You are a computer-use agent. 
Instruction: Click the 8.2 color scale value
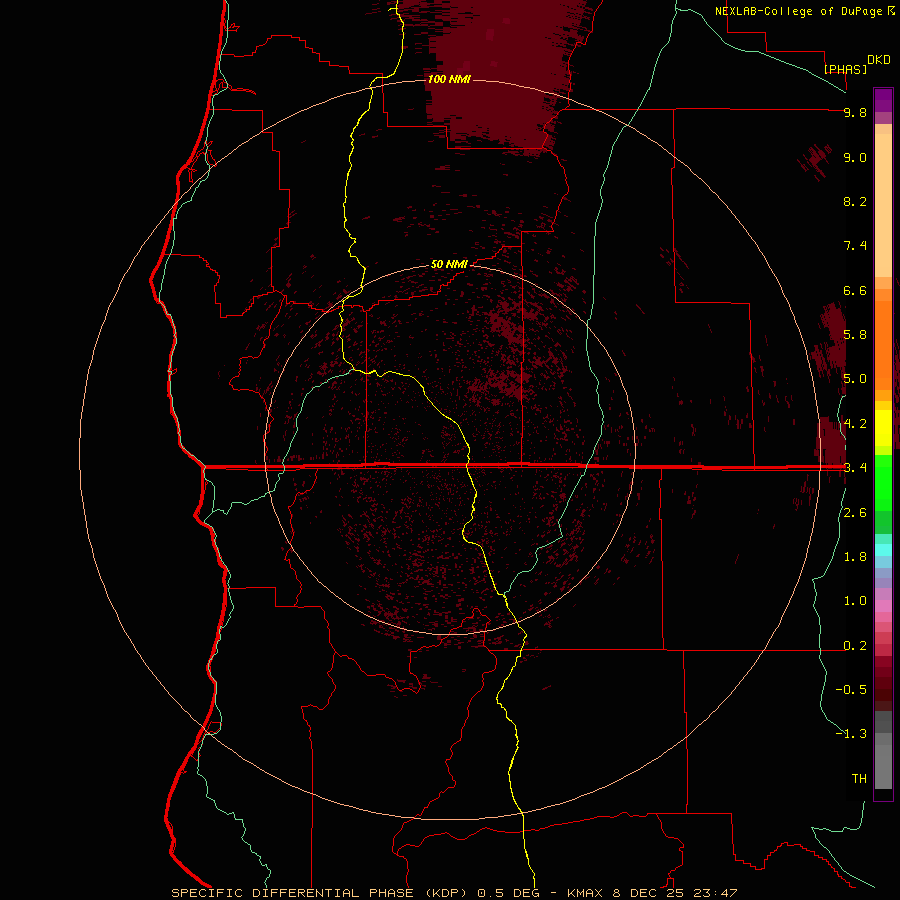tap(855, 201)
